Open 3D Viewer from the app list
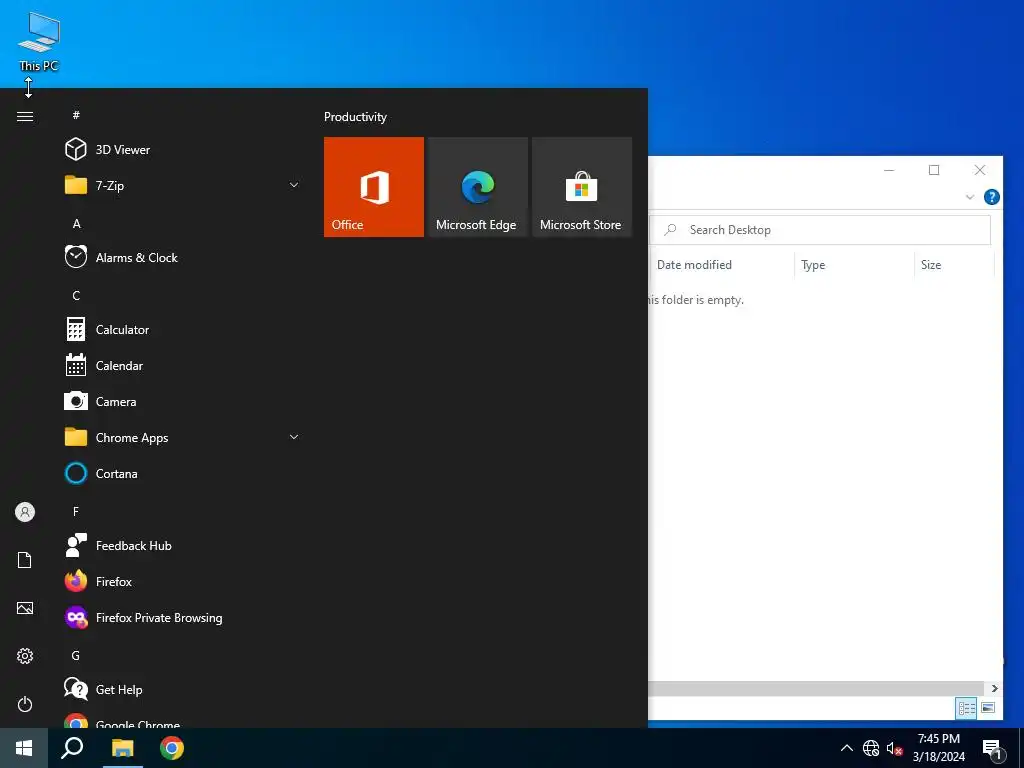1024x768 pixels. tap(183, 150)
